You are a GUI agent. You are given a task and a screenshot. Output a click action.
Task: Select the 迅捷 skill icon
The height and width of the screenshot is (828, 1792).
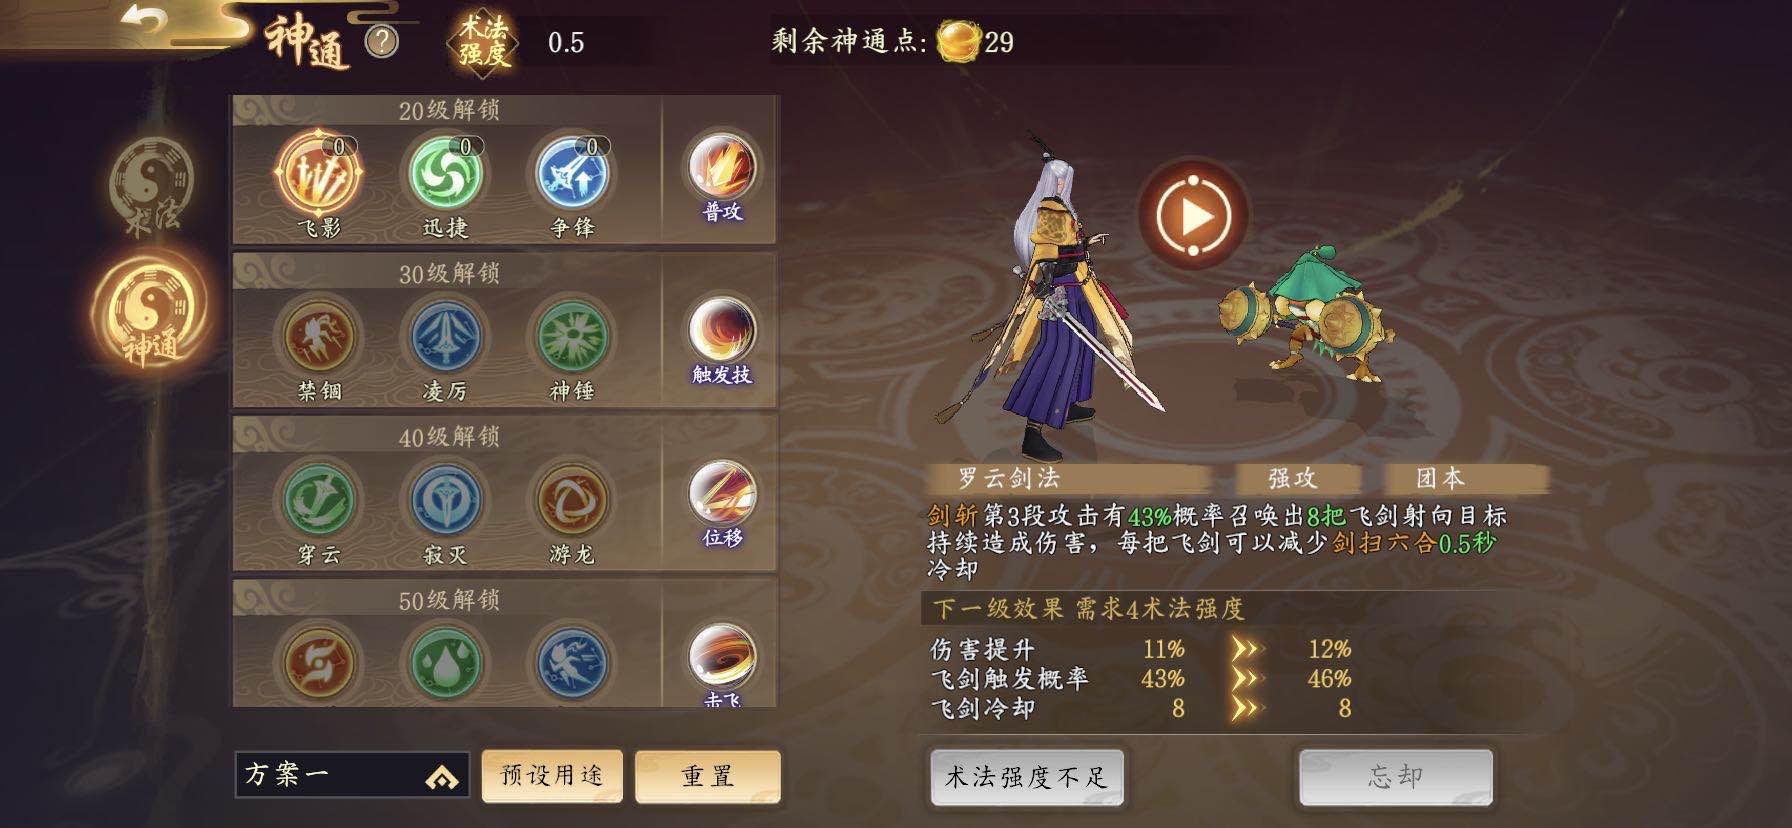445,172
